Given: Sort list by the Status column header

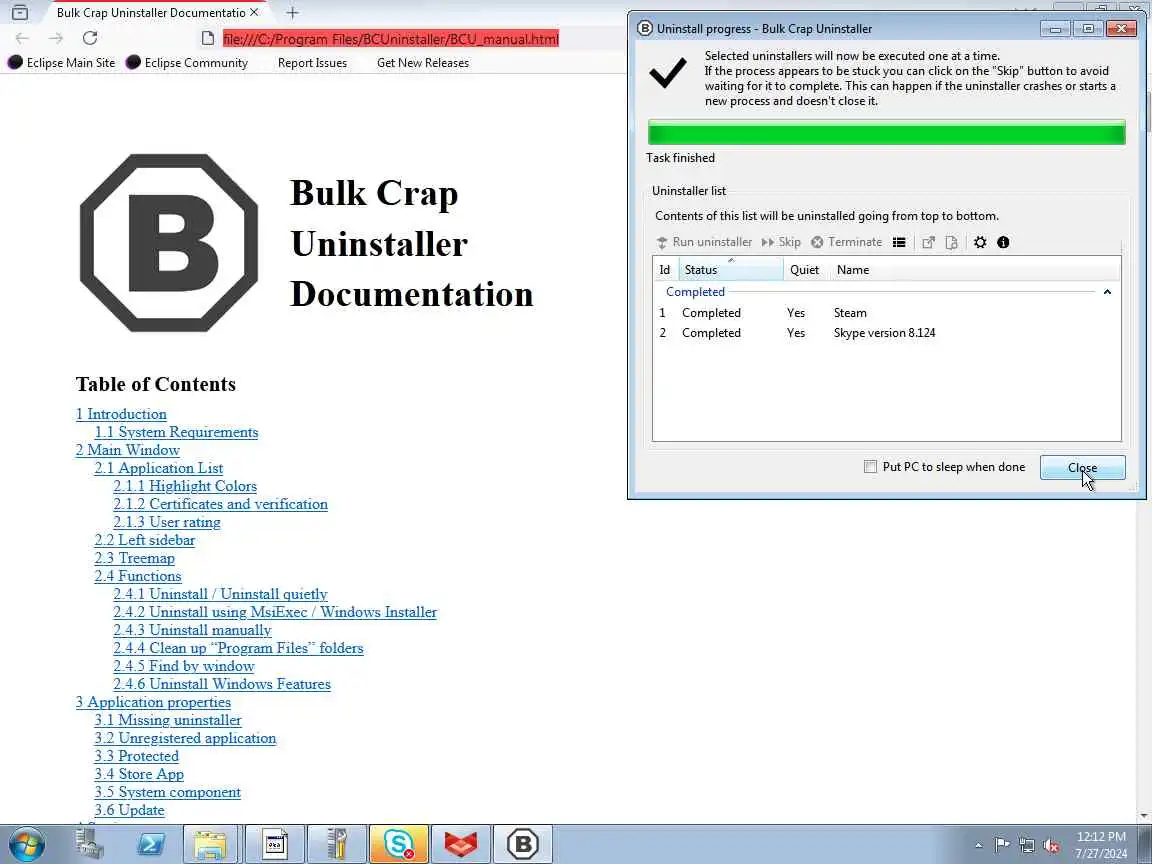Looking at the screenshot, I should click(731, 270).
